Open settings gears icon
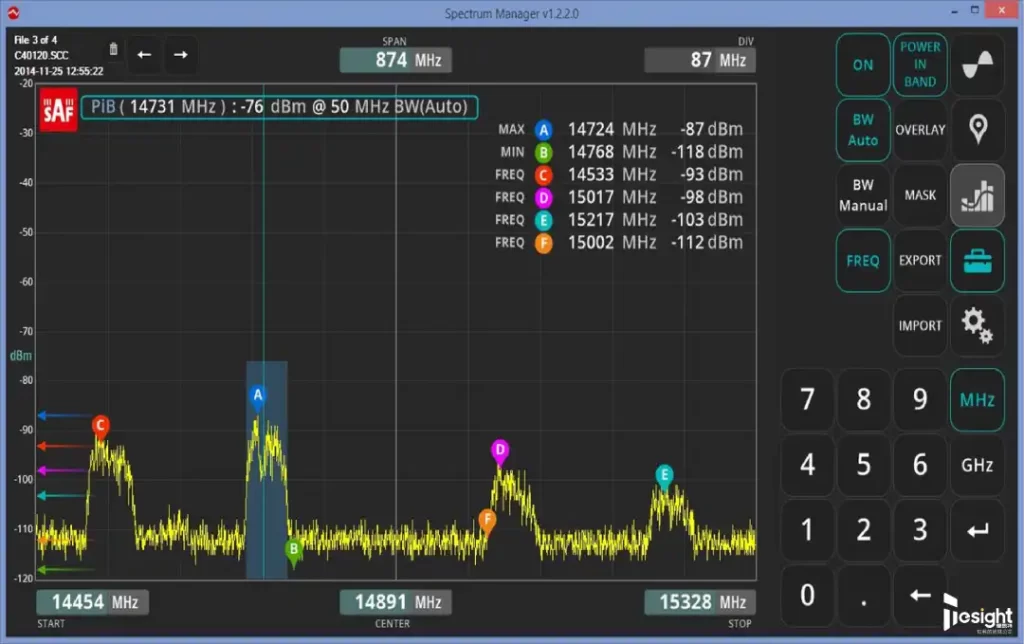1024x644 pixels. pos(977,325)
